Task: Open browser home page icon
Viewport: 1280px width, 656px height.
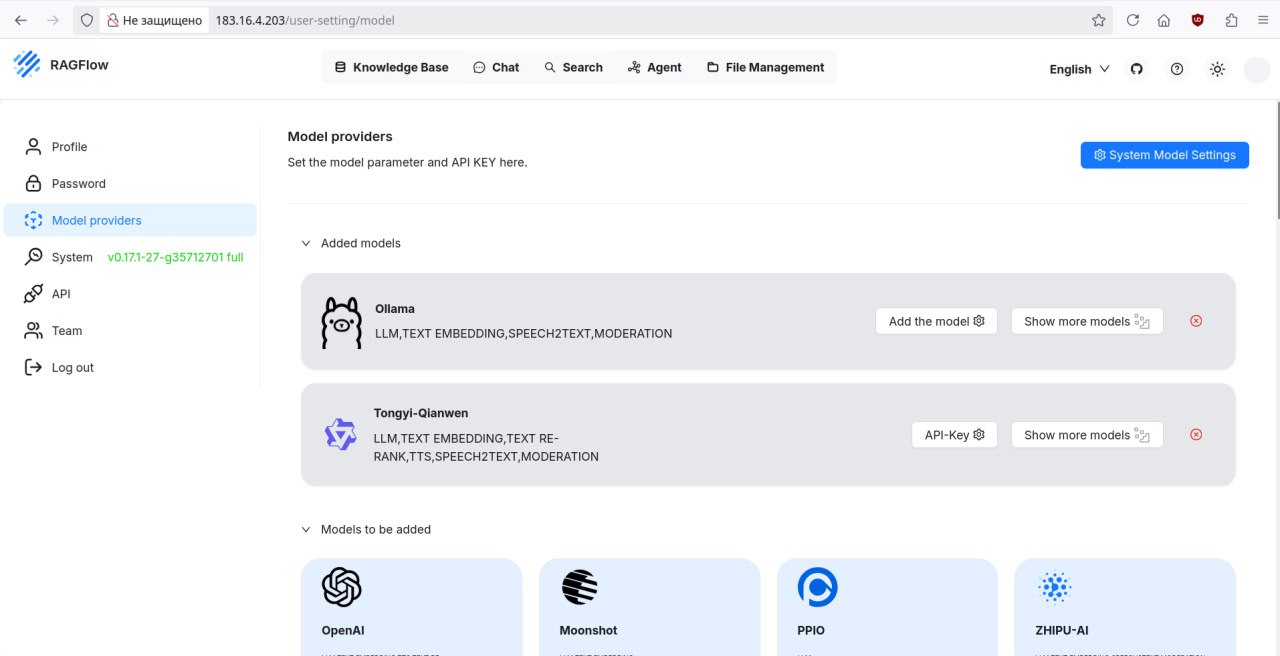Action: [x=1164, y=20]
